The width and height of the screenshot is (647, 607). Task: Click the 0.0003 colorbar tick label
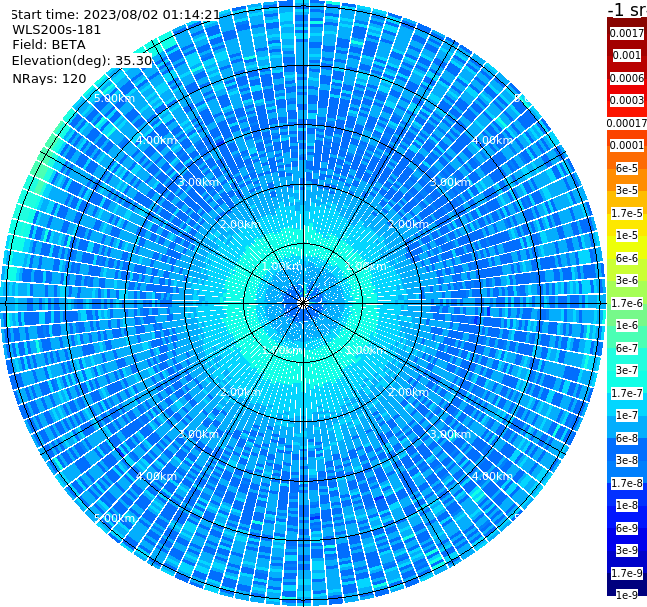pyautogui.click(x=627, y=100)
